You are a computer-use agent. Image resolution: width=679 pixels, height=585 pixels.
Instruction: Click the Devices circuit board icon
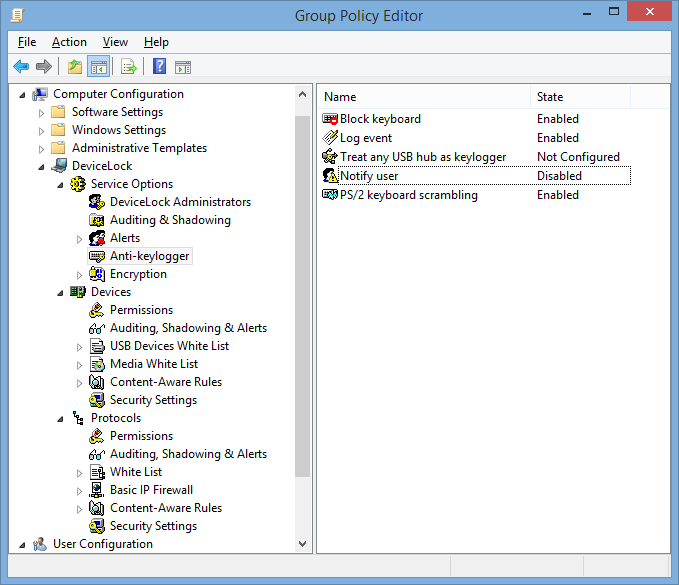click(x=78, y=292)
